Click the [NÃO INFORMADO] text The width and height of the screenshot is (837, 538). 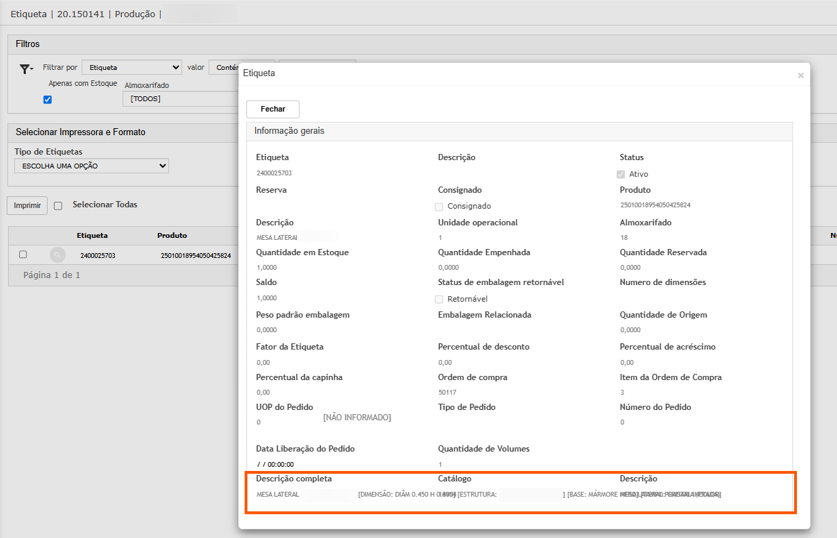click(357, 417)
